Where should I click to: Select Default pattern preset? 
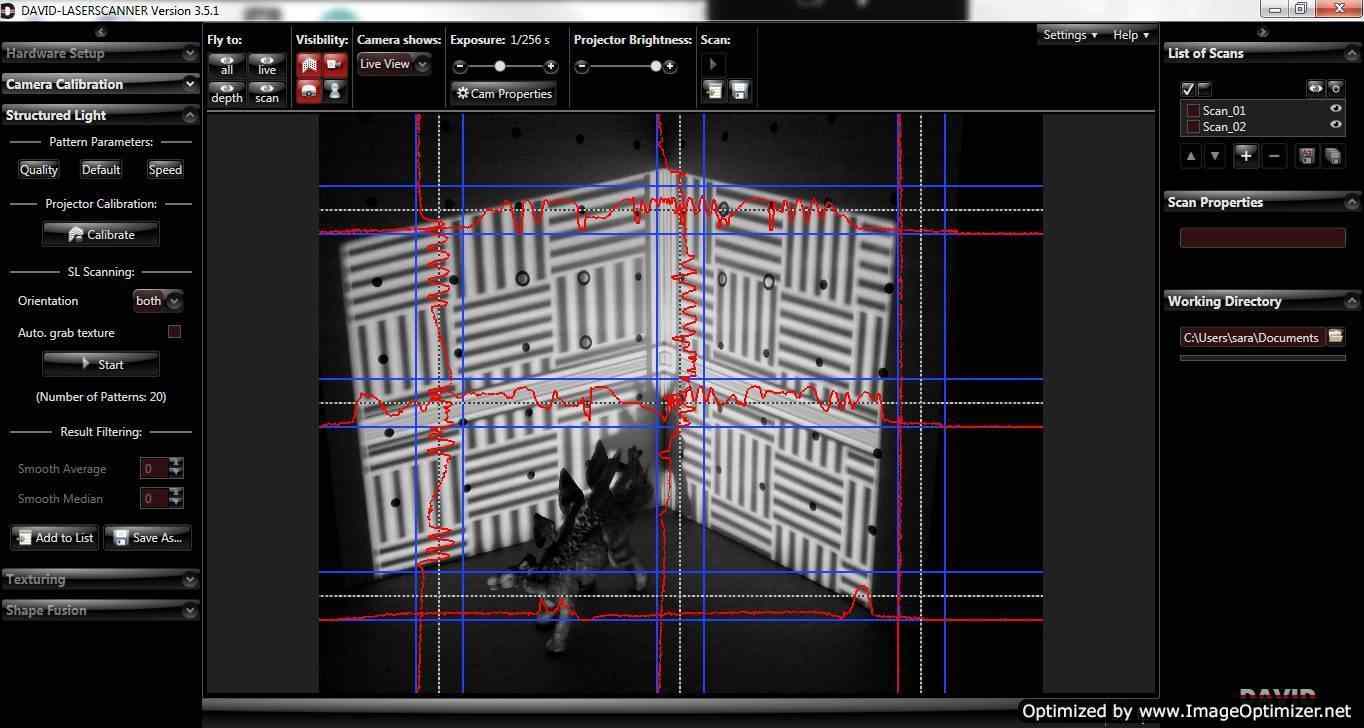(101, 170)
